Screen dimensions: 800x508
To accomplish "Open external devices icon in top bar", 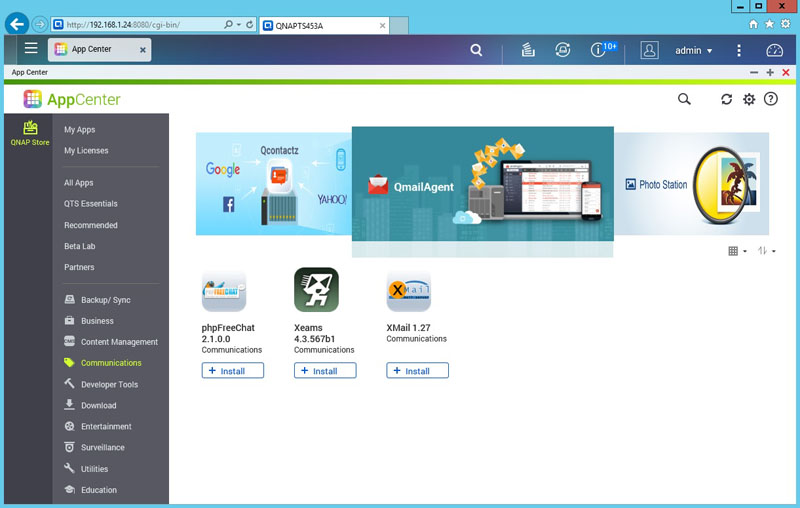I will pos(563,50).
